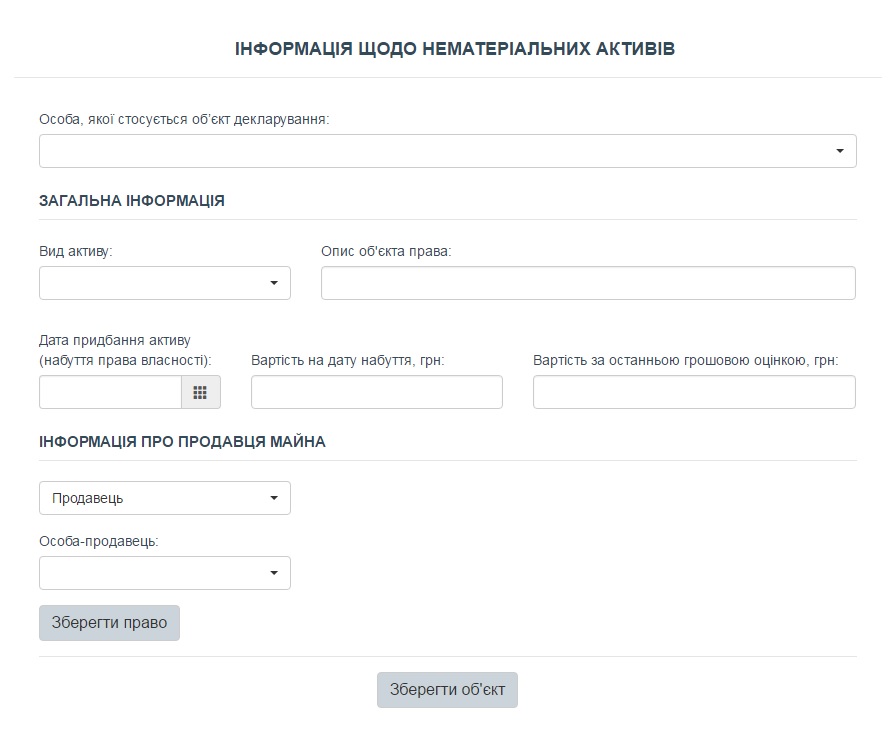Open the 'Особа-продавець' dropdown list

pos(165,573)
